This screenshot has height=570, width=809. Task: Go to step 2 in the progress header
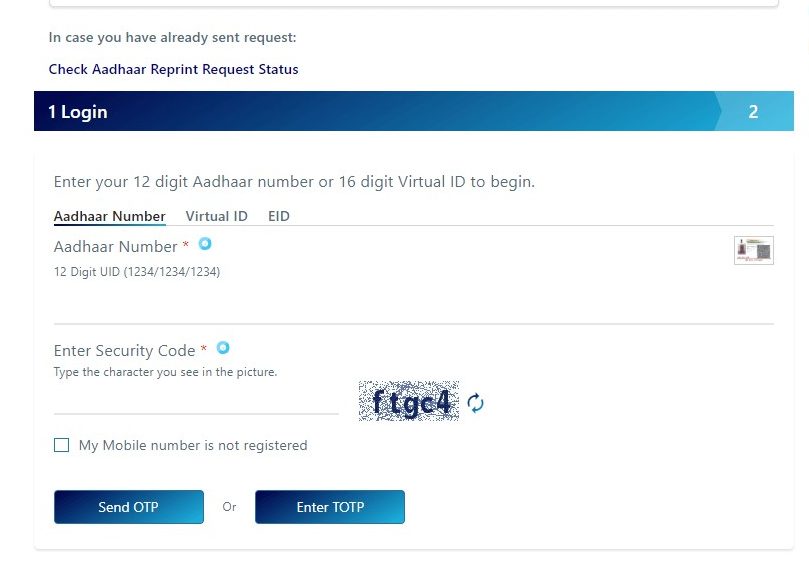[x=753, y=111]
